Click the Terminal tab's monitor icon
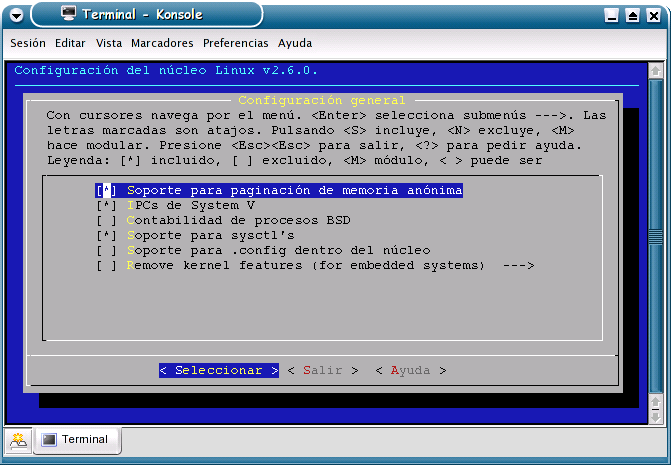The height and width of the screenshot is (465, 671). click(49, 439)
